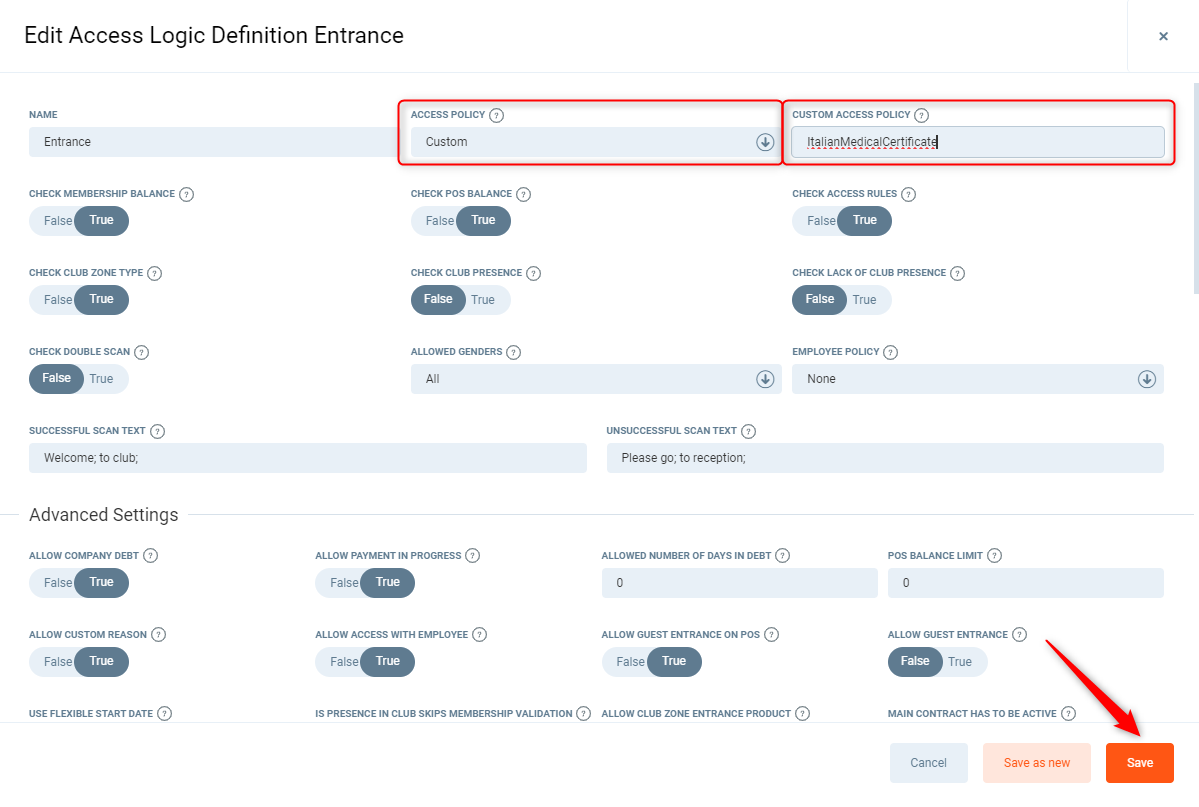Click Allow Guest Entrance help icon

tap(1019, 634)
